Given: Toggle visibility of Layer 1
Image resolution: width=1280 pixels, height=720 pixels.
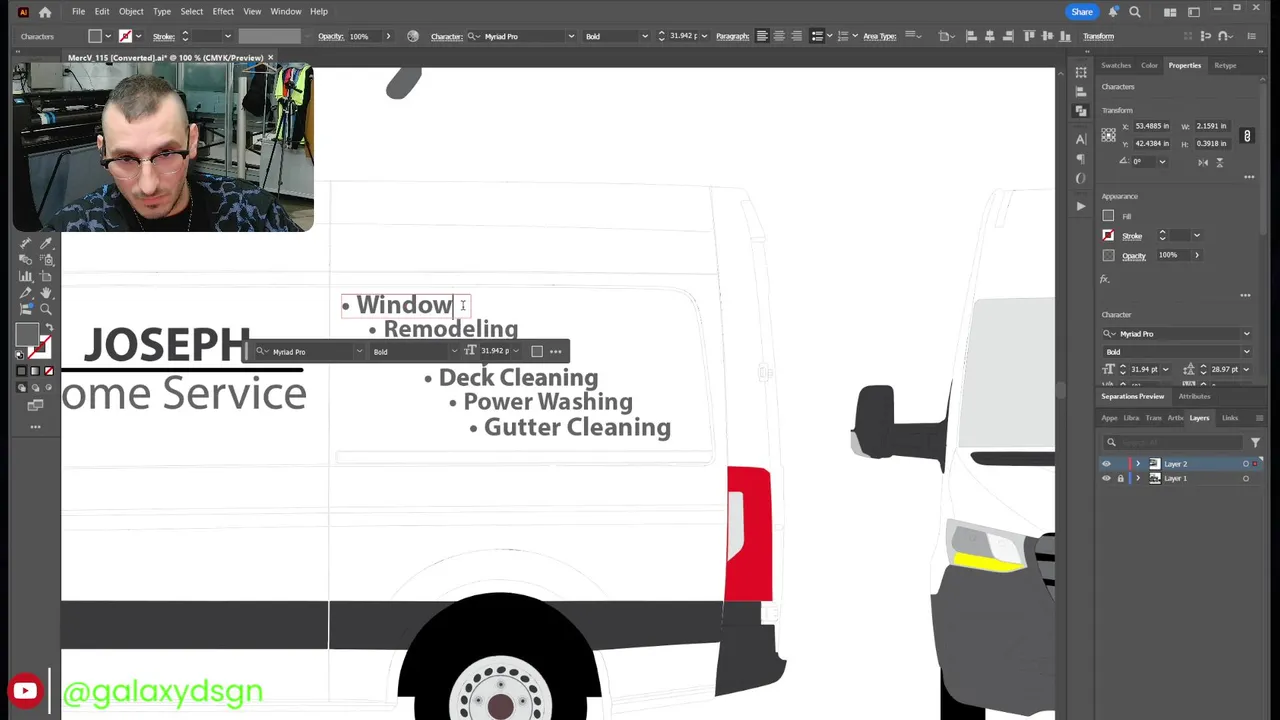Looking at the screenshot, I should 1106,479.
